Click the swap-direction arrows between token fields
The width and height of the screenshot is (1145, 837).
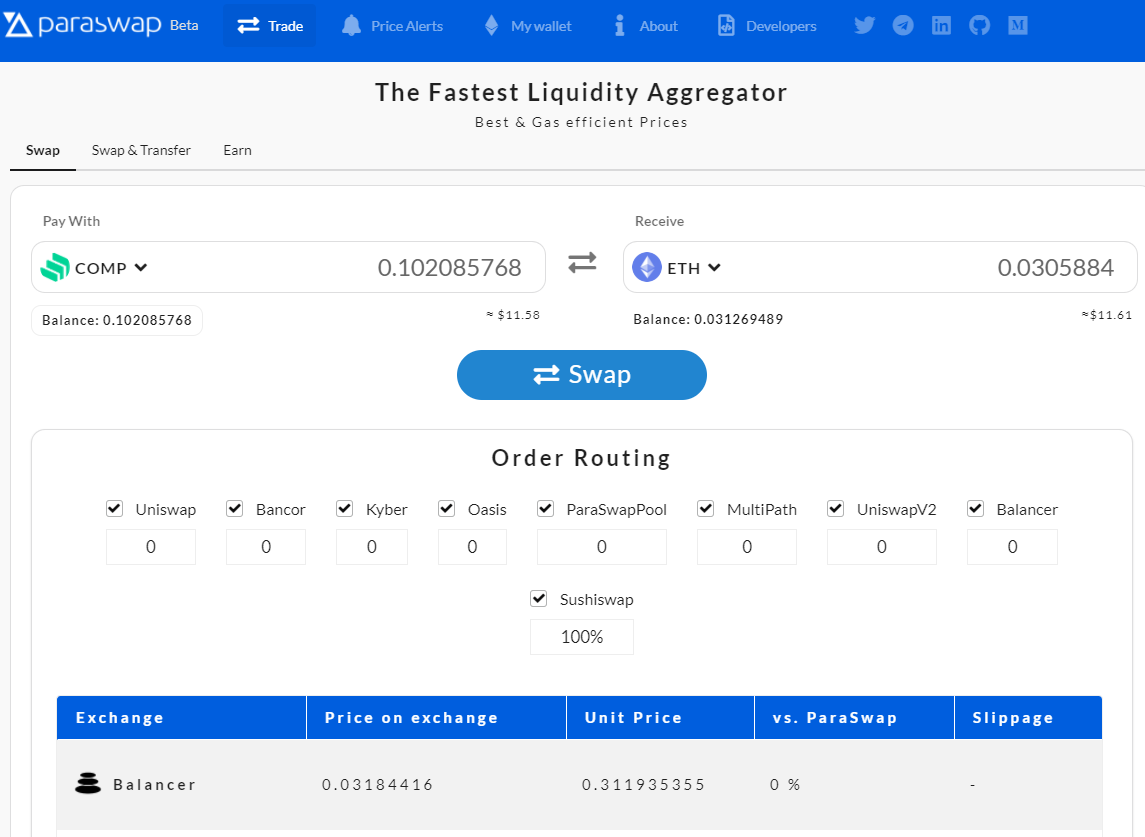tap(582, 263)
